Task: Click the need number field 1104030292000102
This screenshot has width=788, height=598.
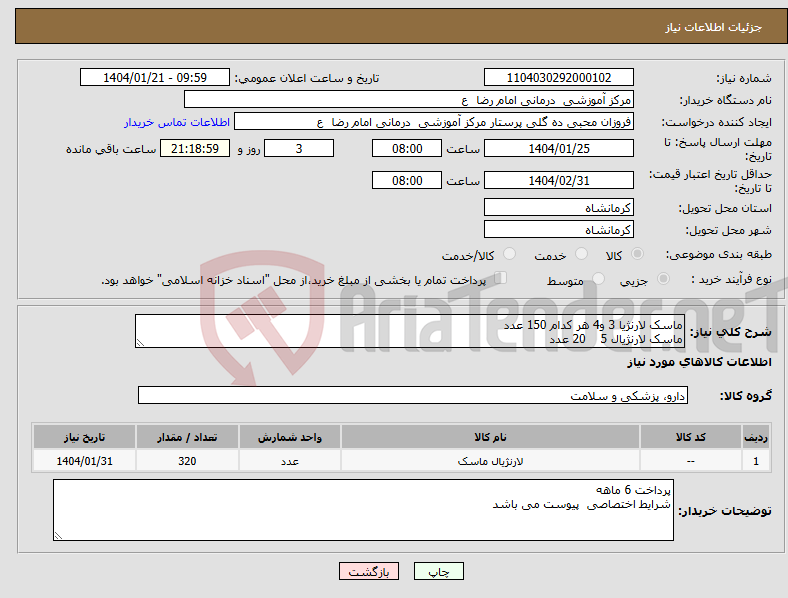Action: pos(559,77)
